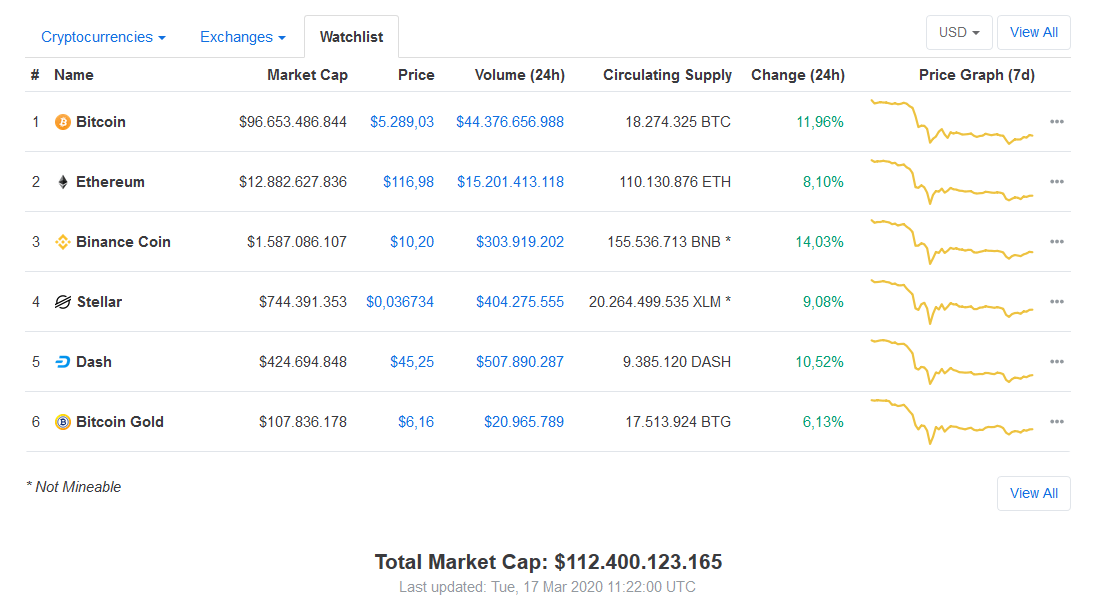Viewport: 1107px width, 606px height.
Task: Open the three-dot menu for Dash row
Action: click(x=1056, y=362)
